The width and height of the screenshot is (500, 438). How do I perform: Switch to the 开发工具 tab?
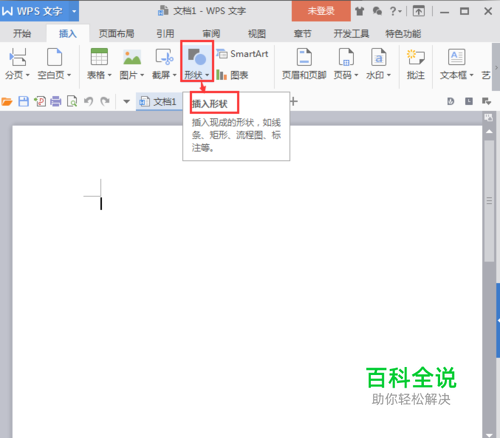351,34
